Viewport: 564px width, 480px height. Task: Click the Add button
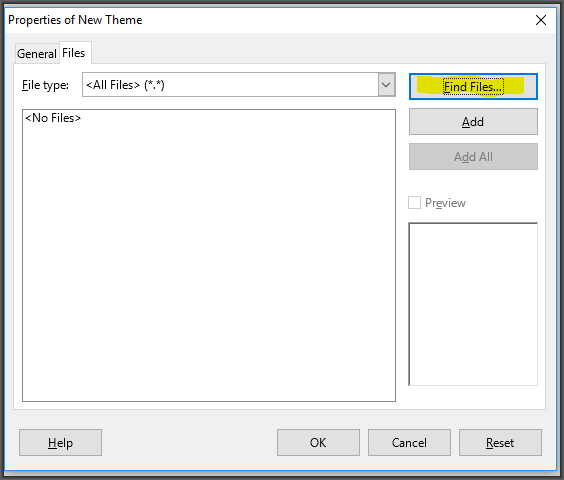pos(473,122)
